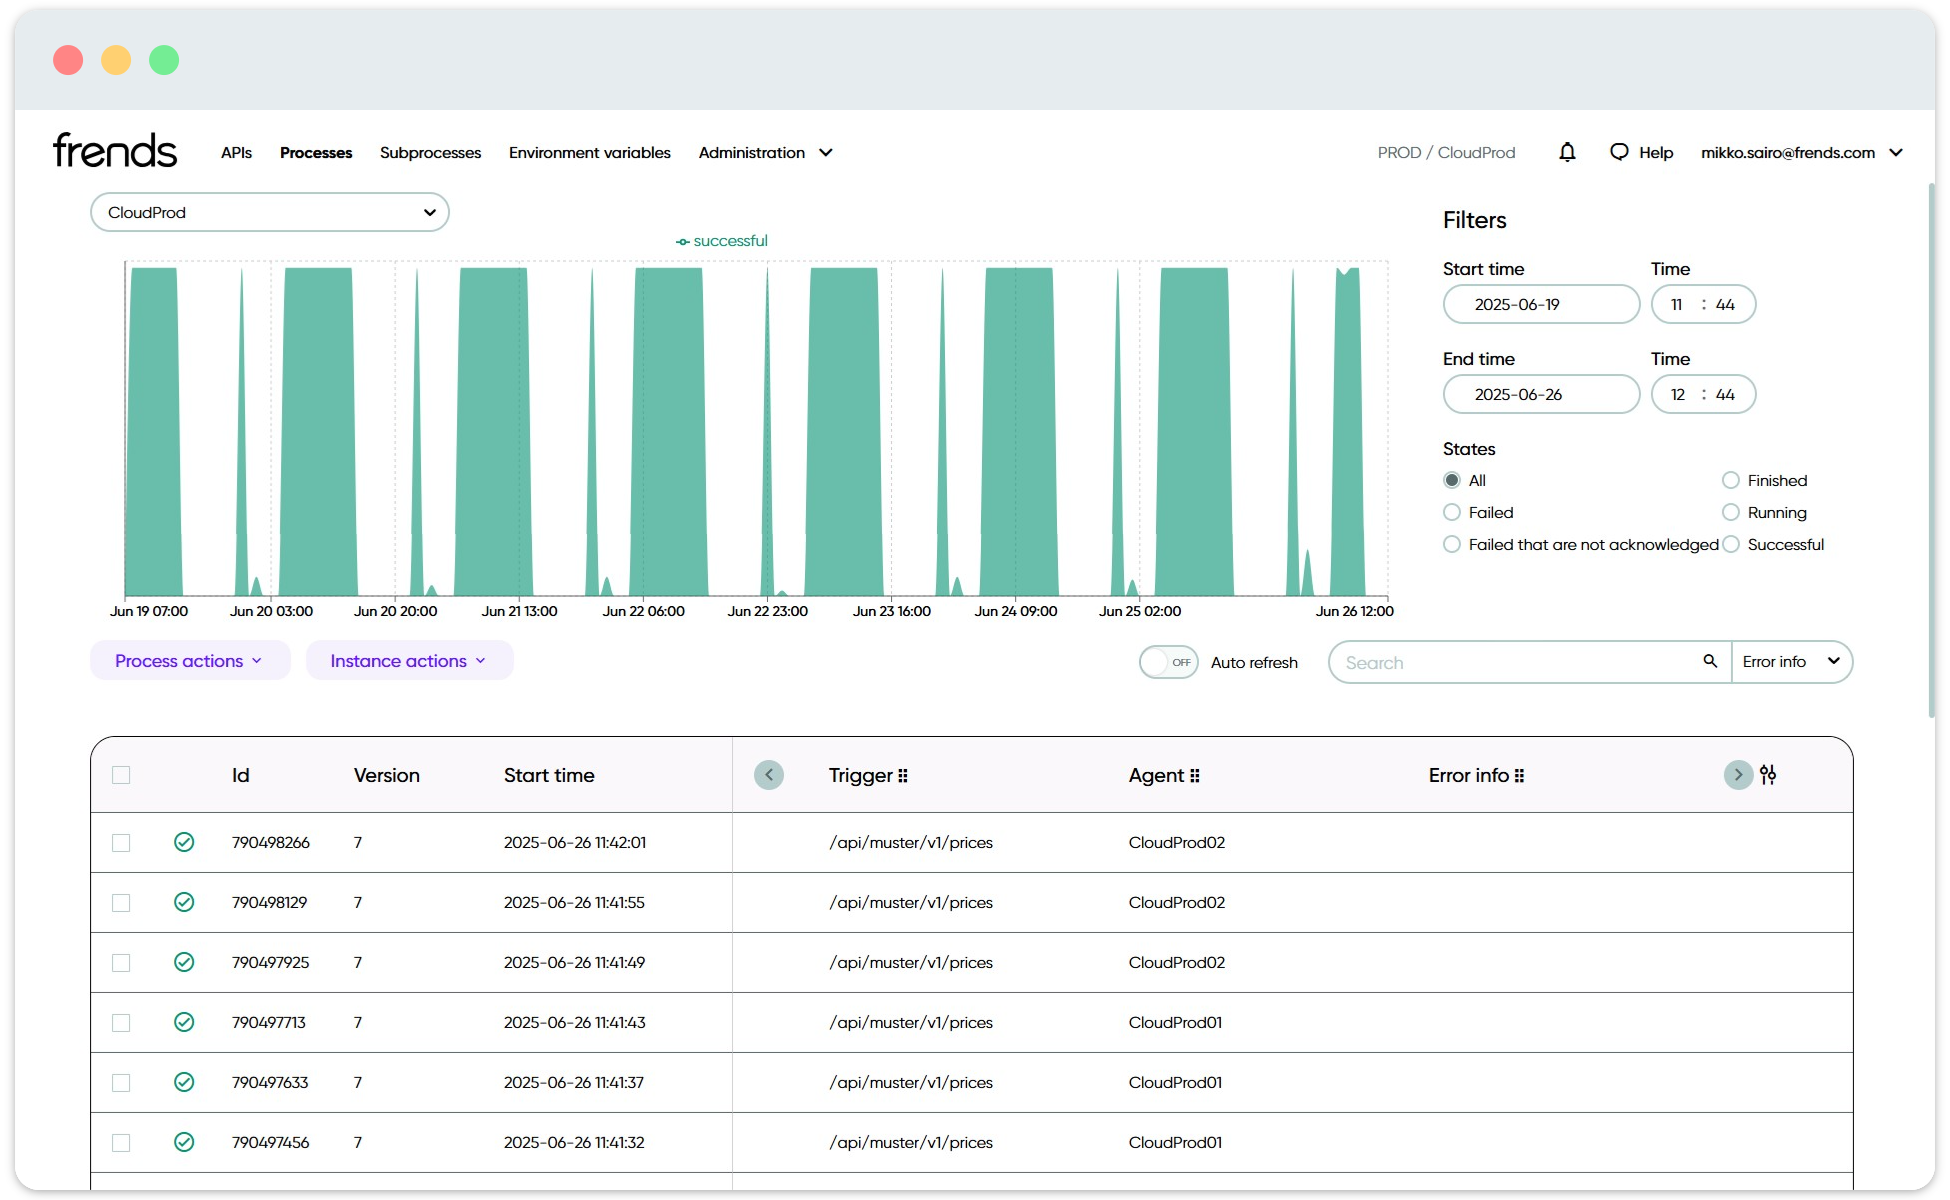Open the column settings sliders icon
1950x1200 pixels.
tap(1769, 775)
